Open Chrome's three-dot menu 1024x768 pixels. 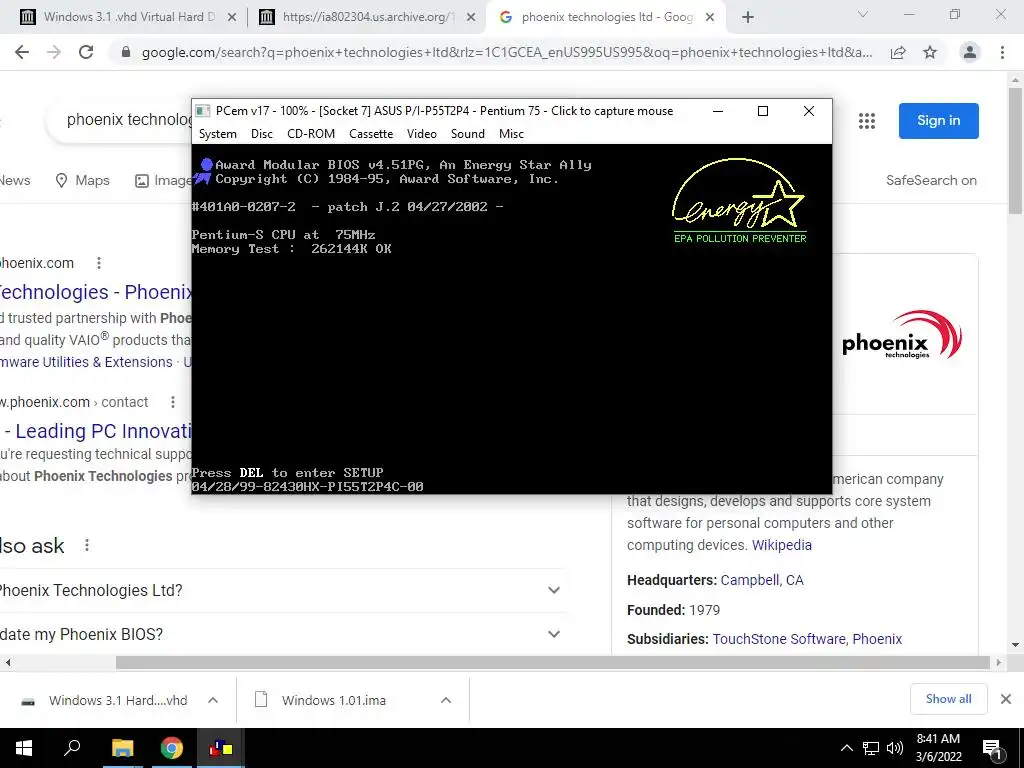tap(1002, 52)
